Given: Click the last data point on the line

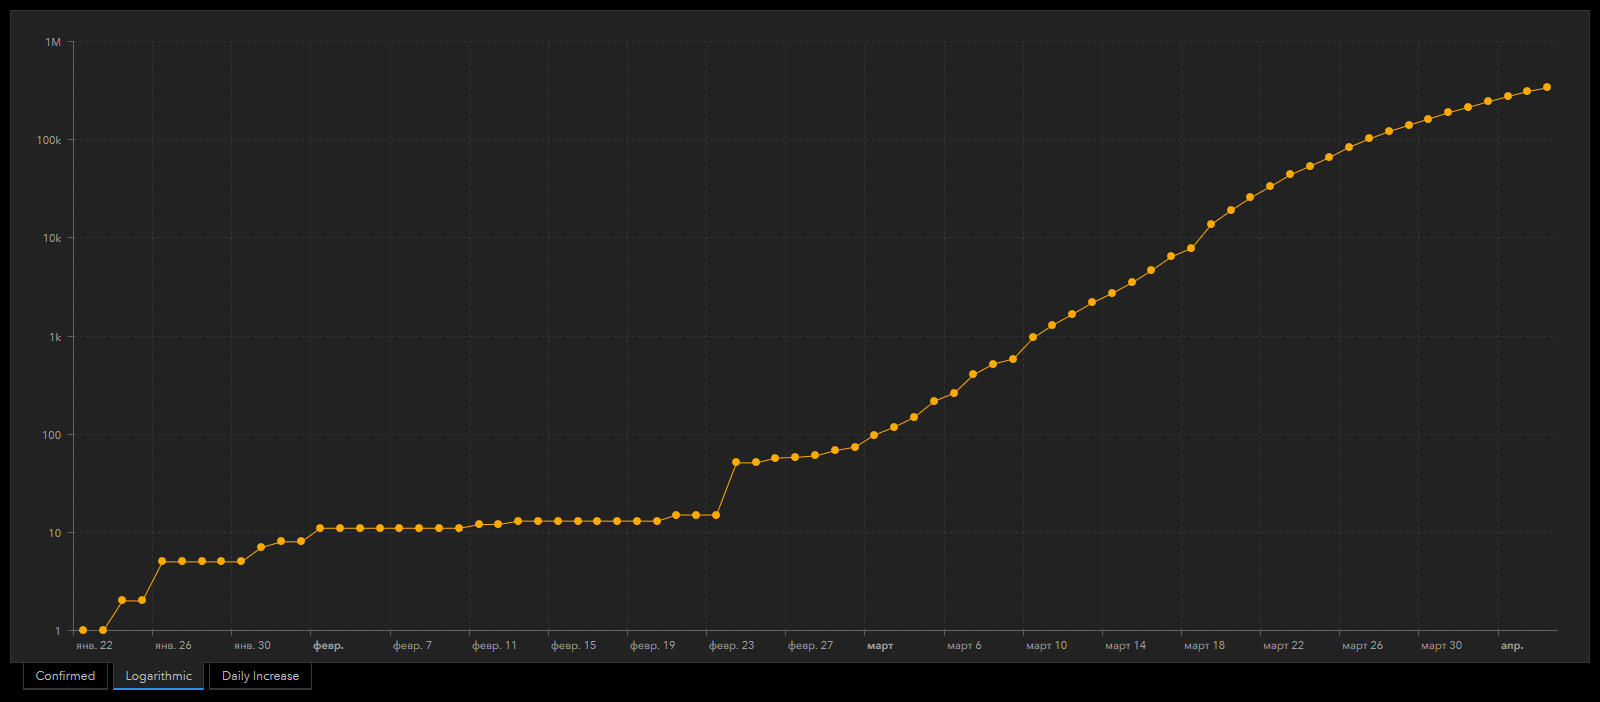Looking at the screenshot, I should click(1547, 87).
